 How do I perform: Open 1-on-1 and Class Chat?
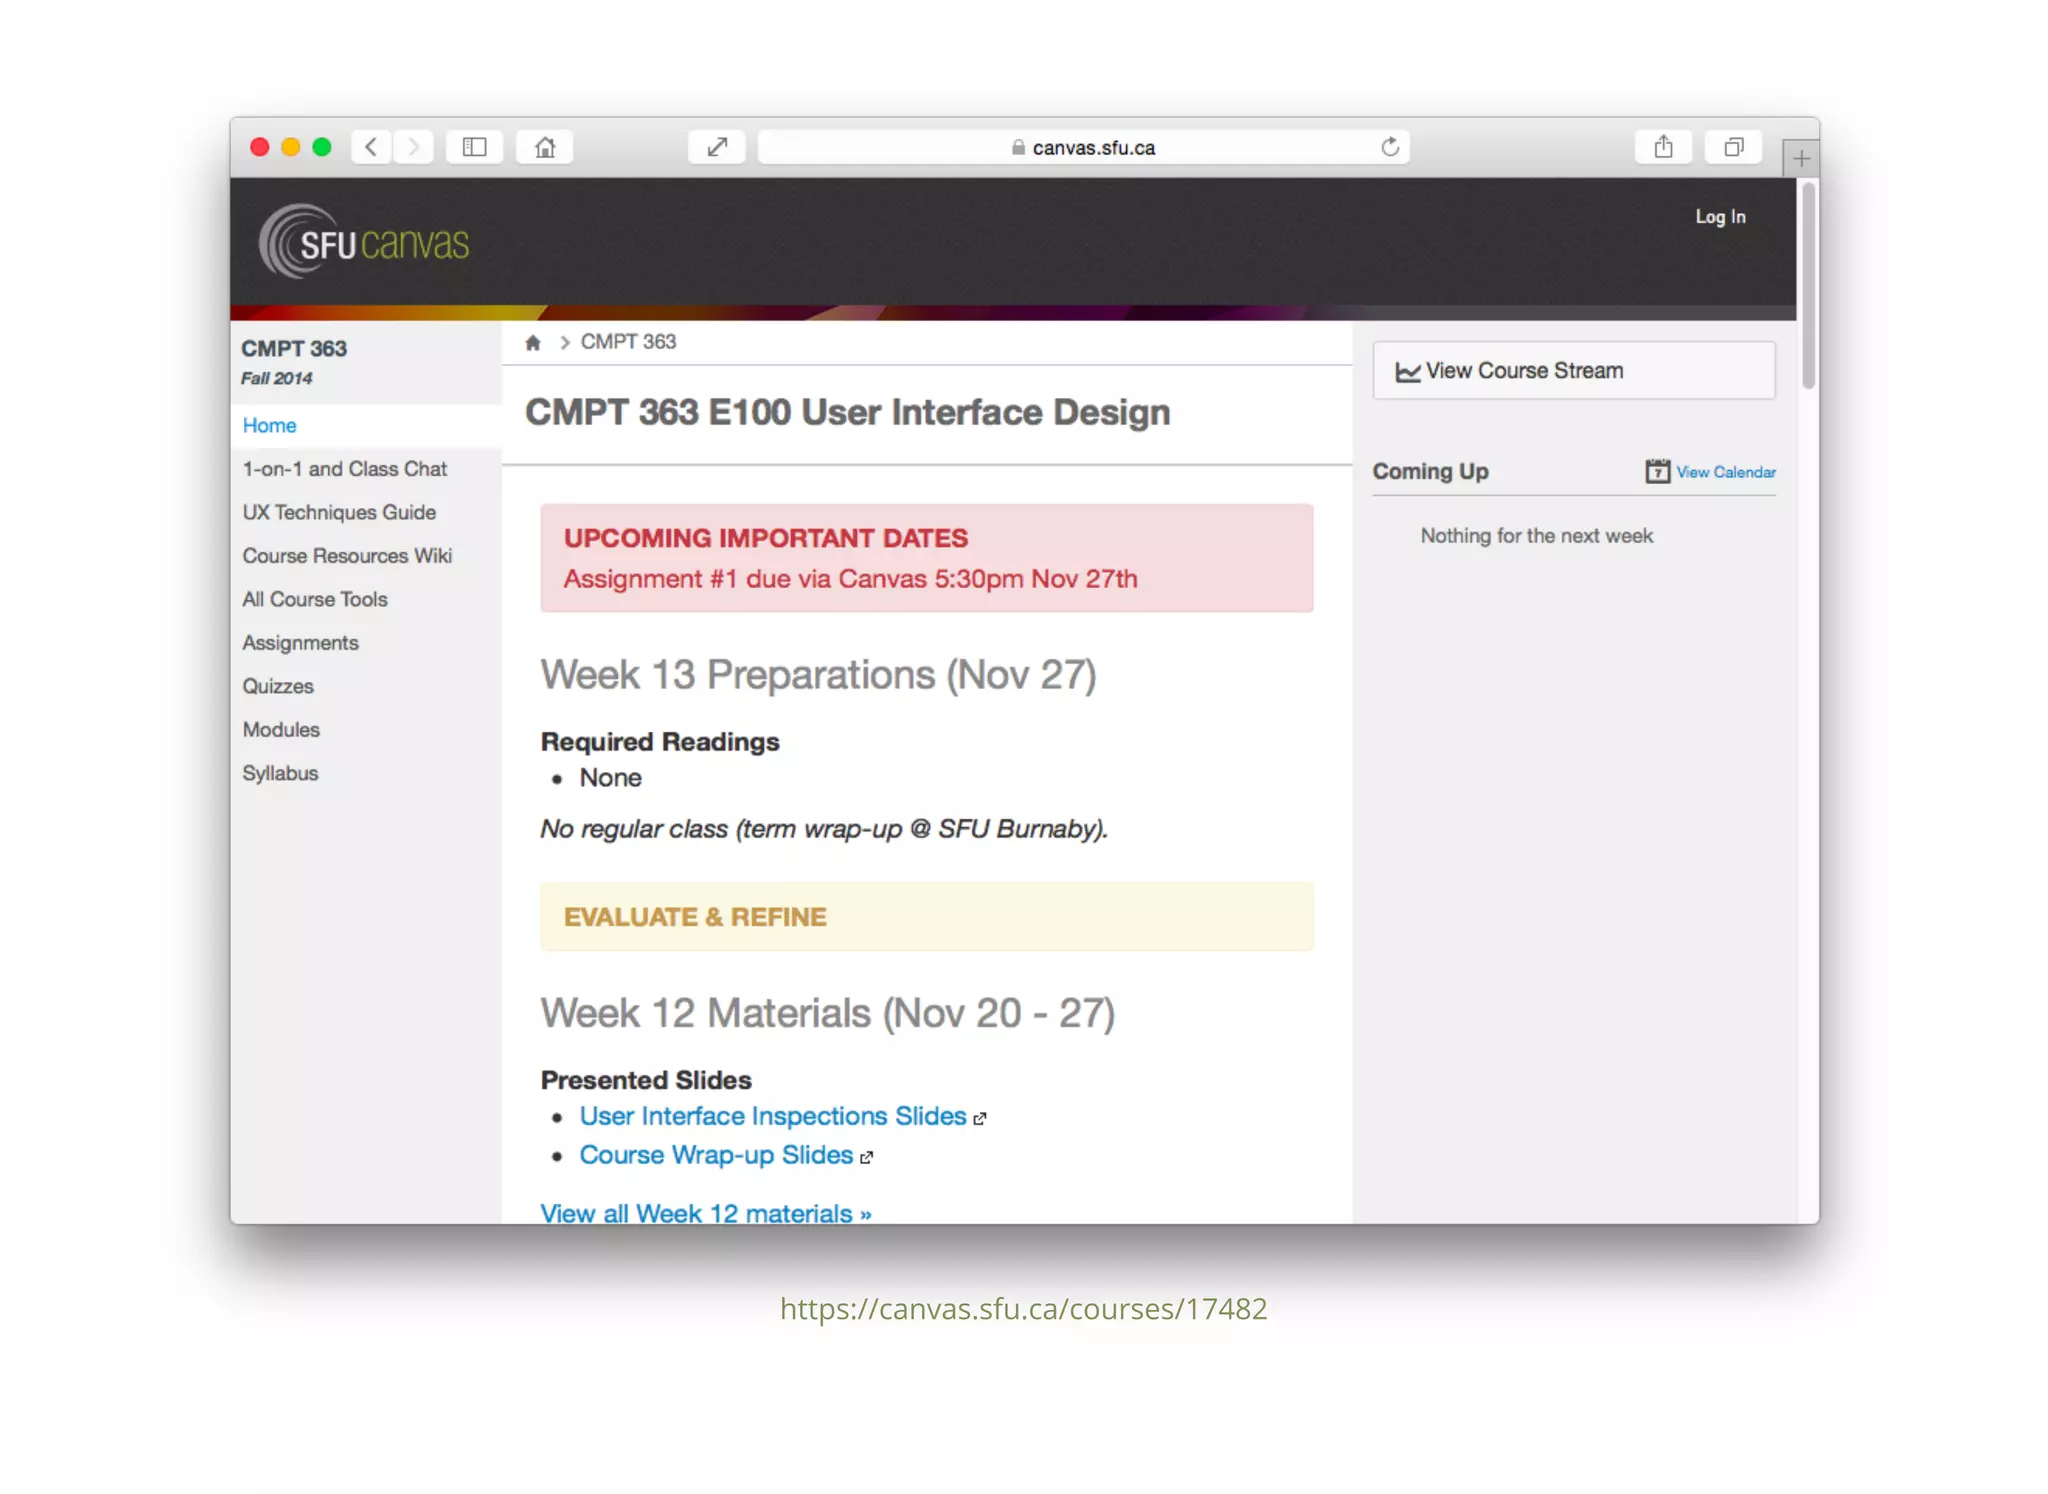pyautogui.click(x=344, y=469)
